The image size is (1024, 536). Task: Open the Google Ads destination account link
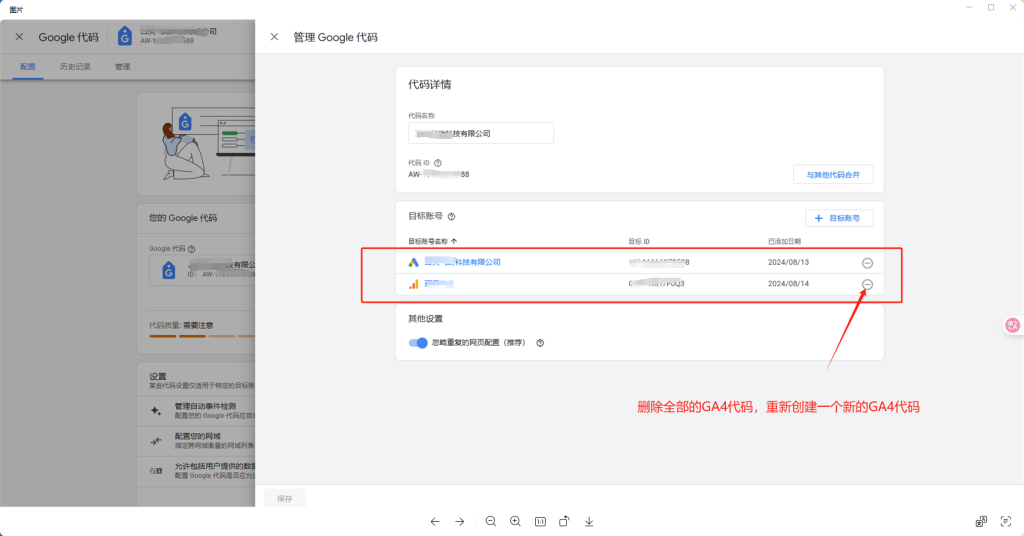pyautogui.click(x=462, y=262)
